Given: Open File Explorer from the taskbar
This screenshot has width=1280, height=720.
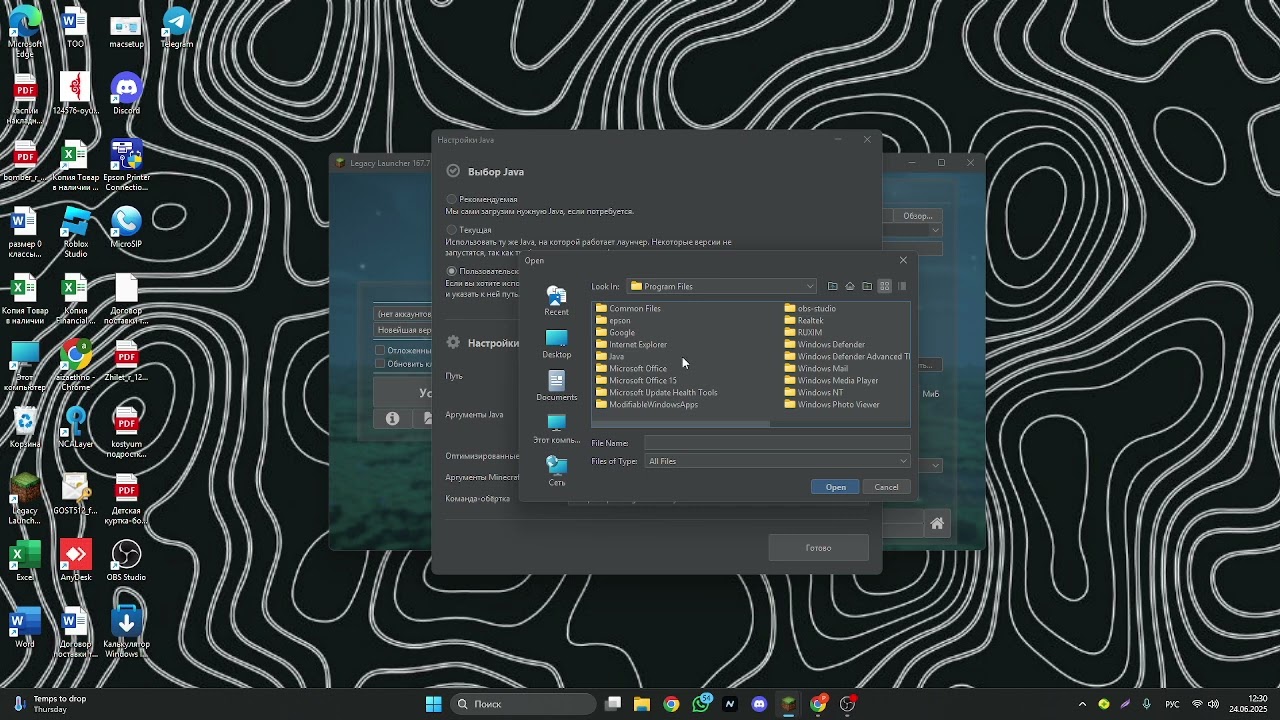Looking at the screenshot, I should (x=642, y=704).
